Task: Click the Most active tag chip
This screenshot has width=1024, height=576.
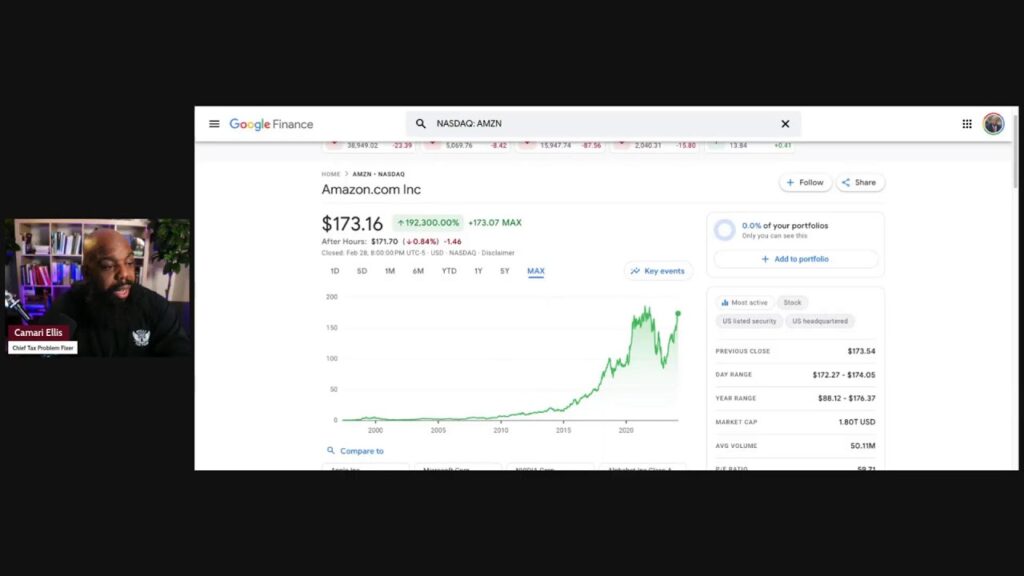Action: click(744, 302)
